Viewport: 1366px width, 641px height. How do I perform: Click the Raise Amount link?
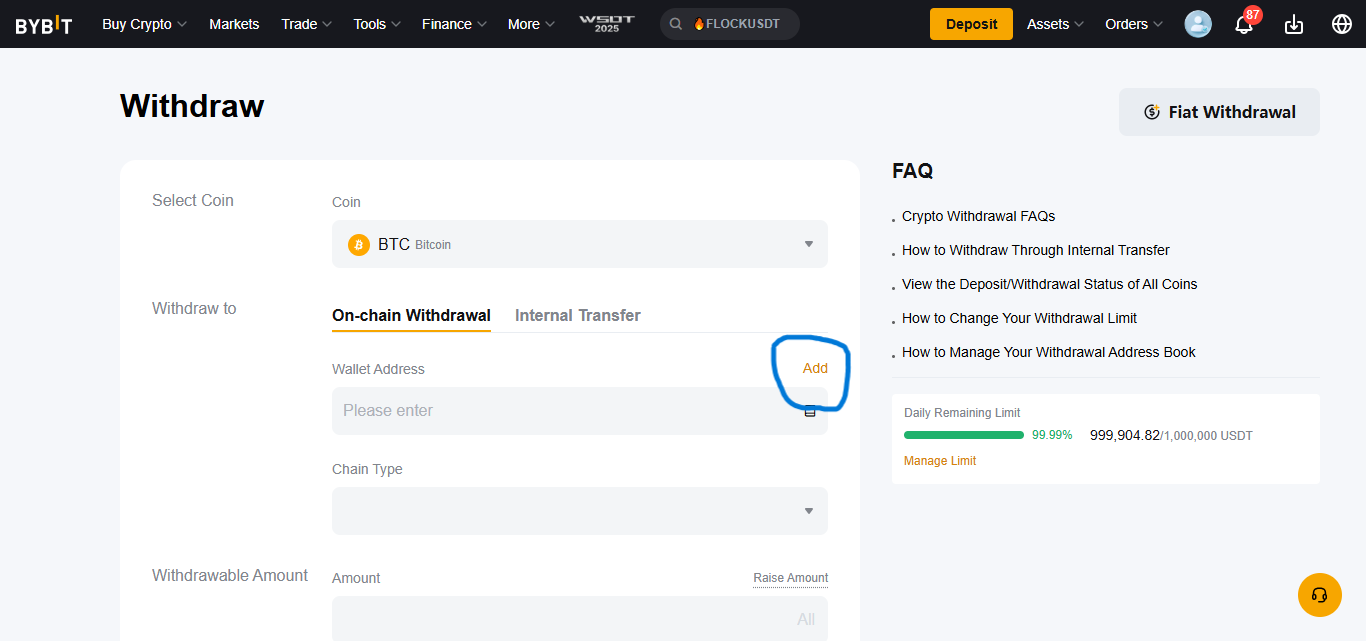click(791, 578)
